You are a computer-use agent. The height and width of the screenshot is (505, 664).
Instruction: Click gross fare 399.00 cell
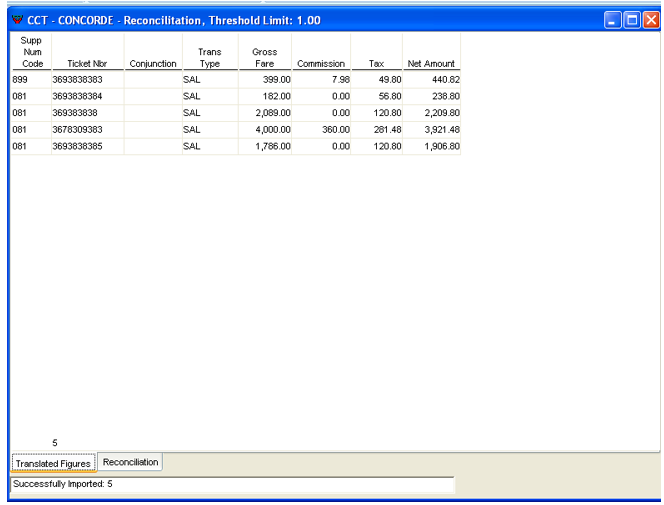click(265, 80)
